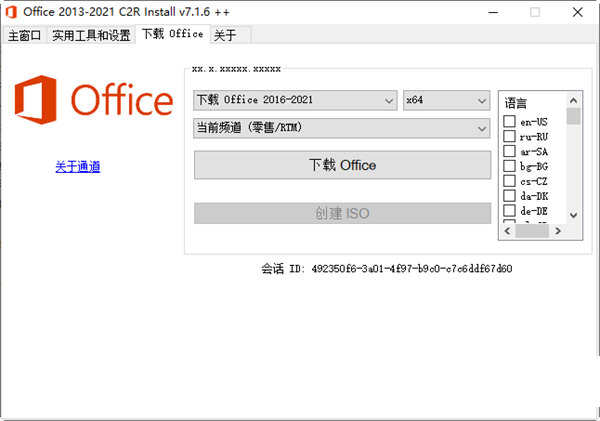Check the ar-SA language option

pos(509,152)
